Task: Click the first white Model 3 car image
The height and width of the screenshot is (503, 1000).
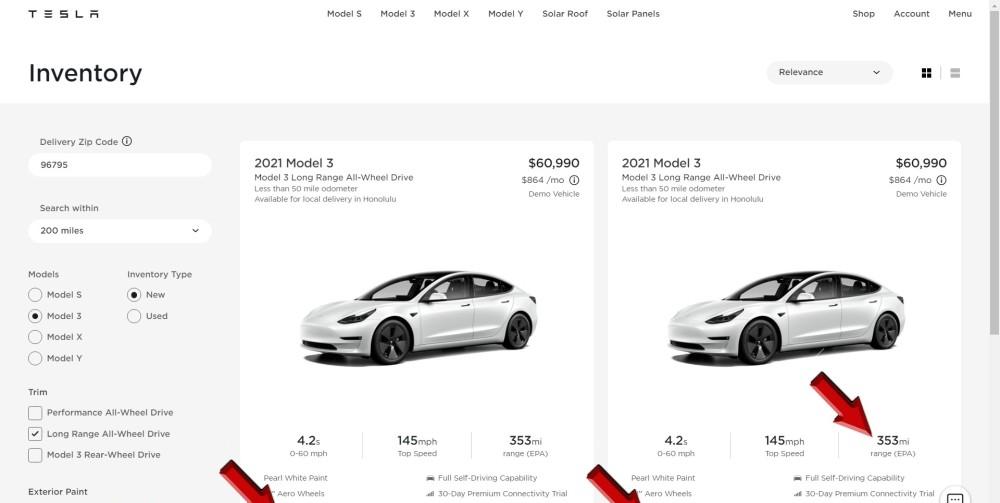Action: point(418,317)
